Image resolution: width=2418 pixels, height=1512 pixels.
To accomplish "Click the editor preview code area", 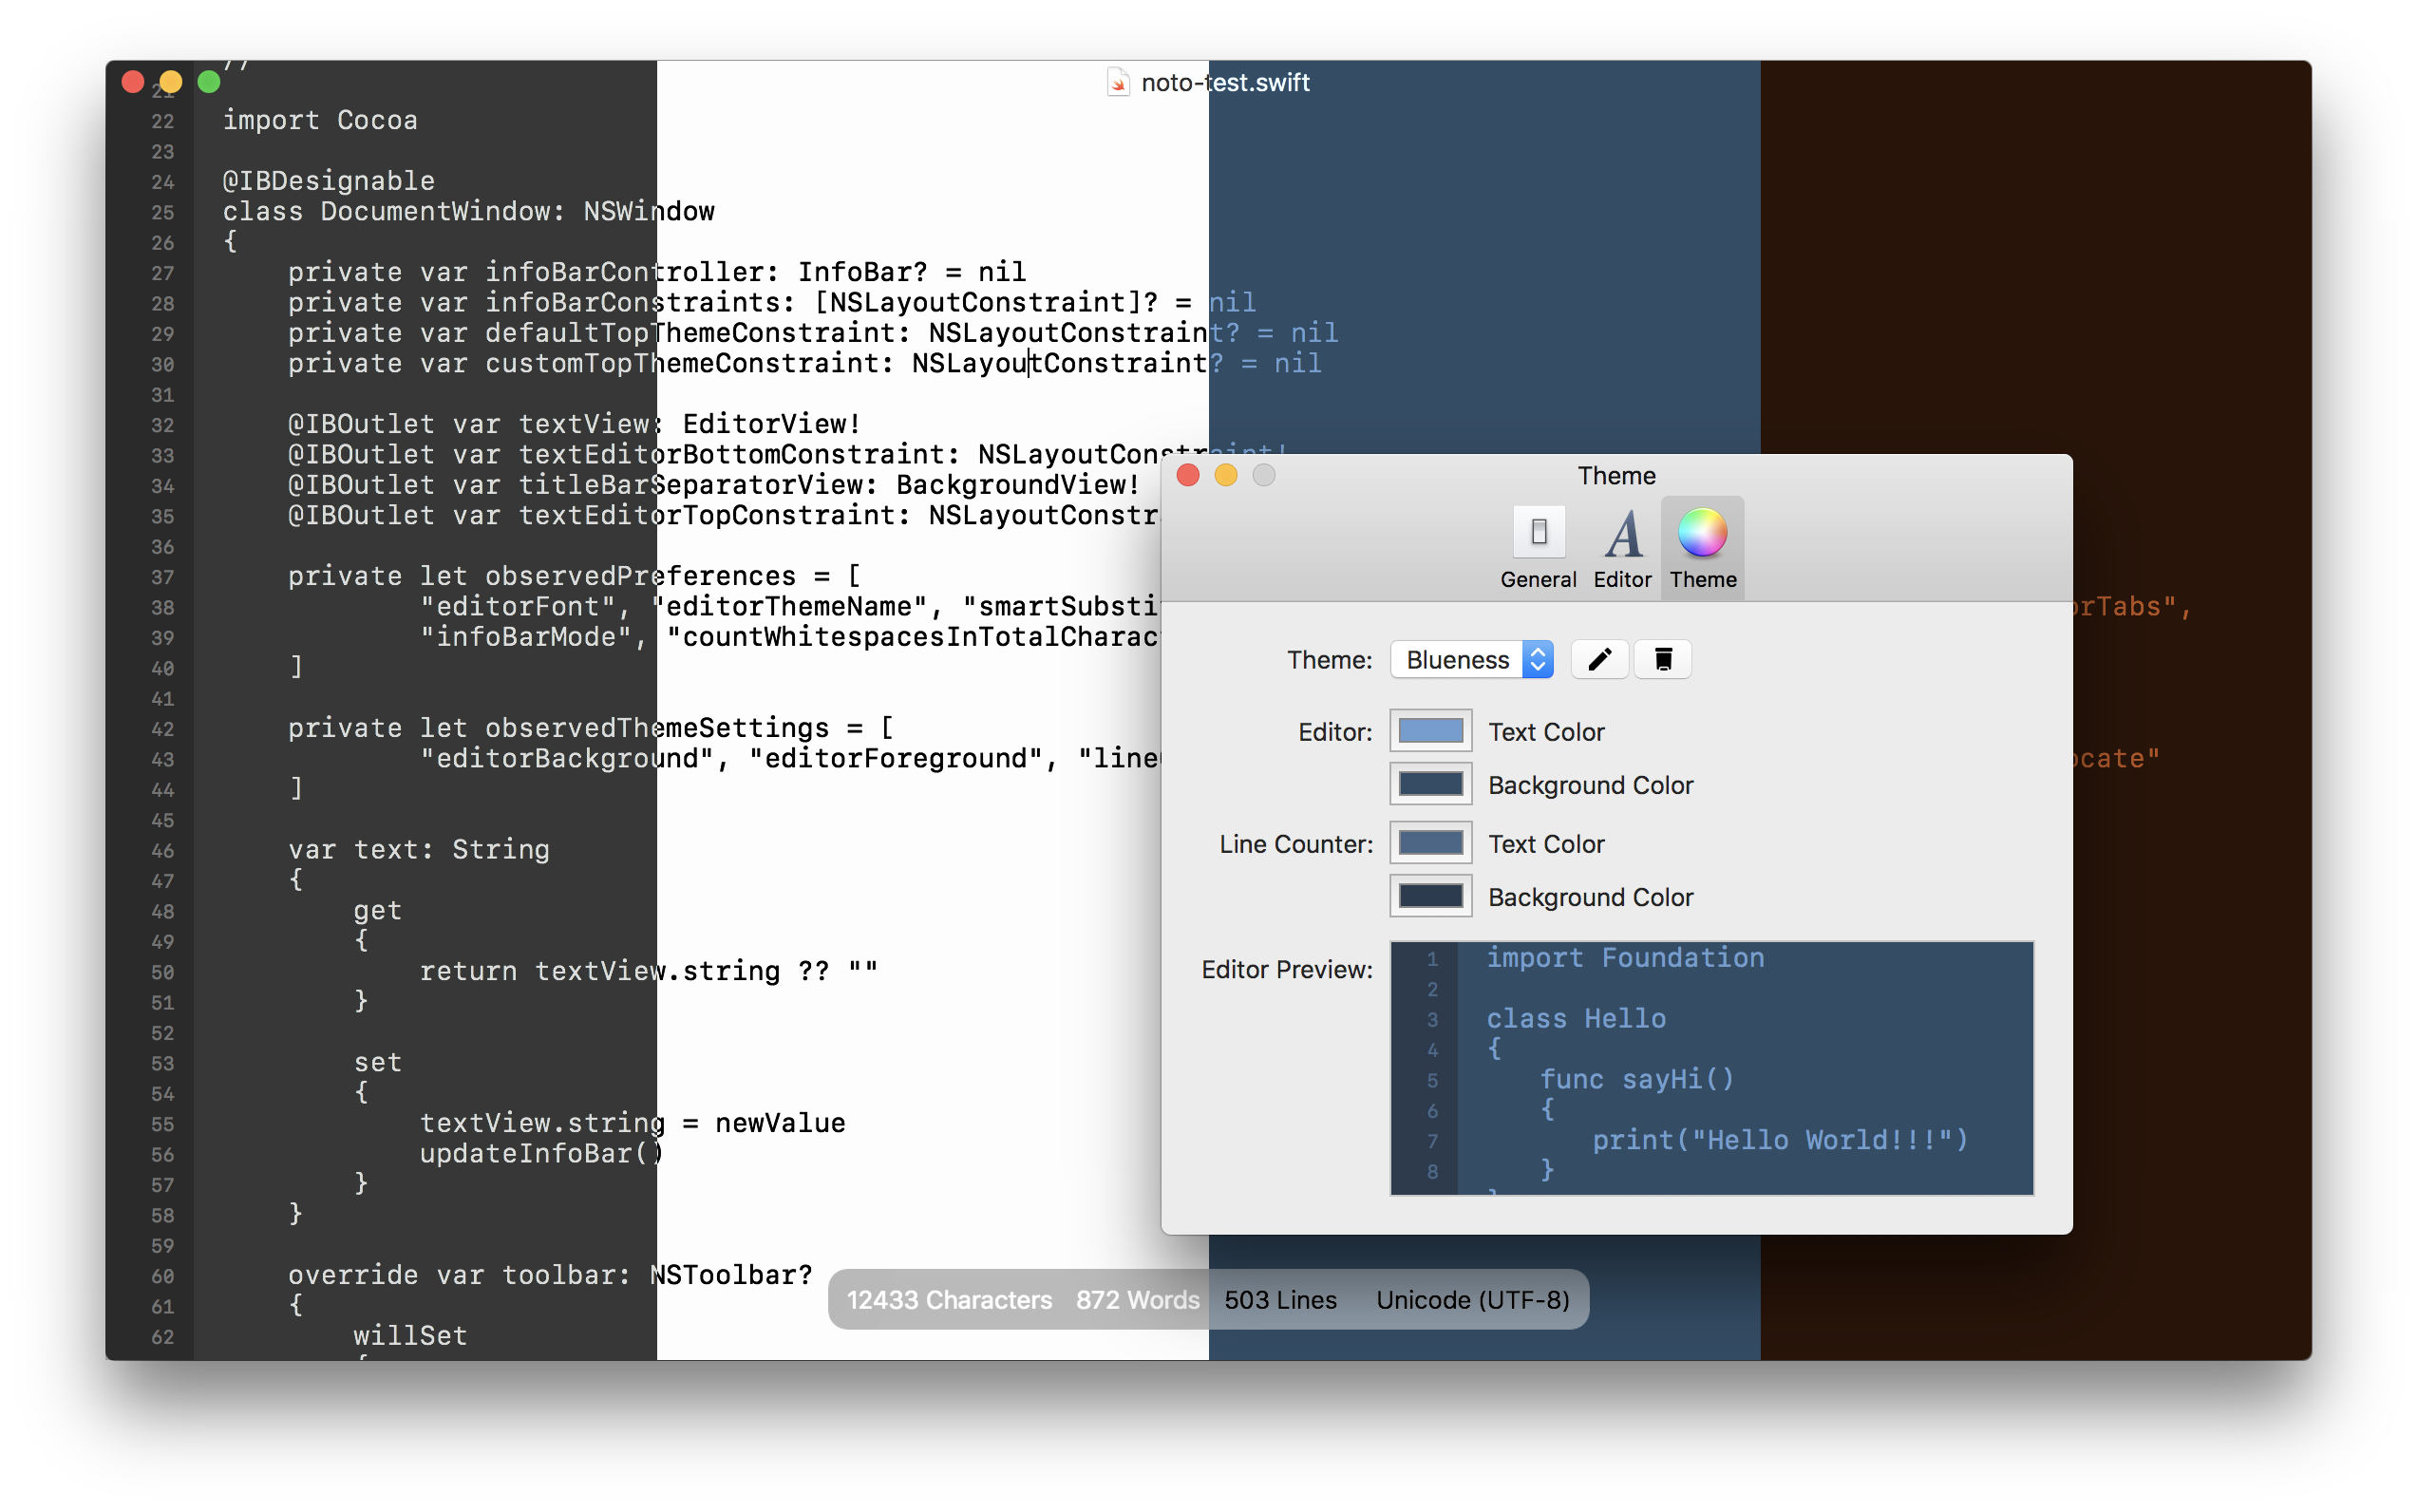I will (1744, 1068).
